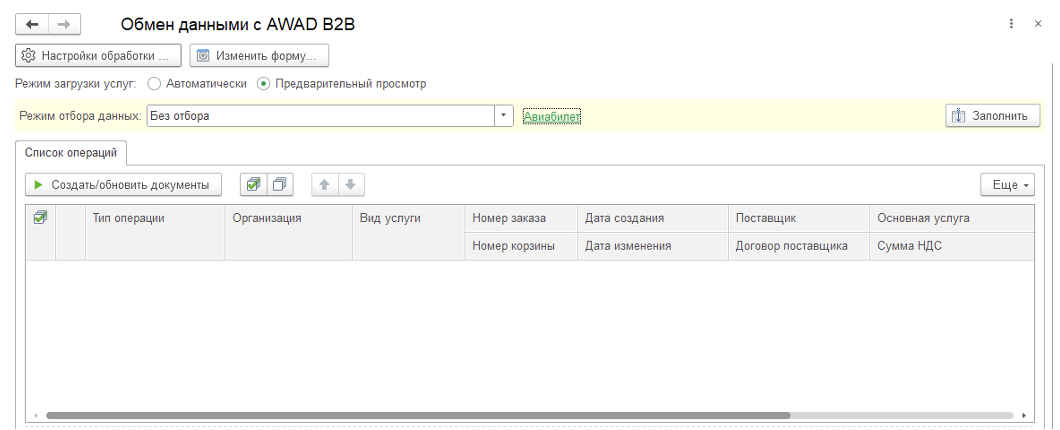Open the Еще dropdown menu

[1006, 184]
